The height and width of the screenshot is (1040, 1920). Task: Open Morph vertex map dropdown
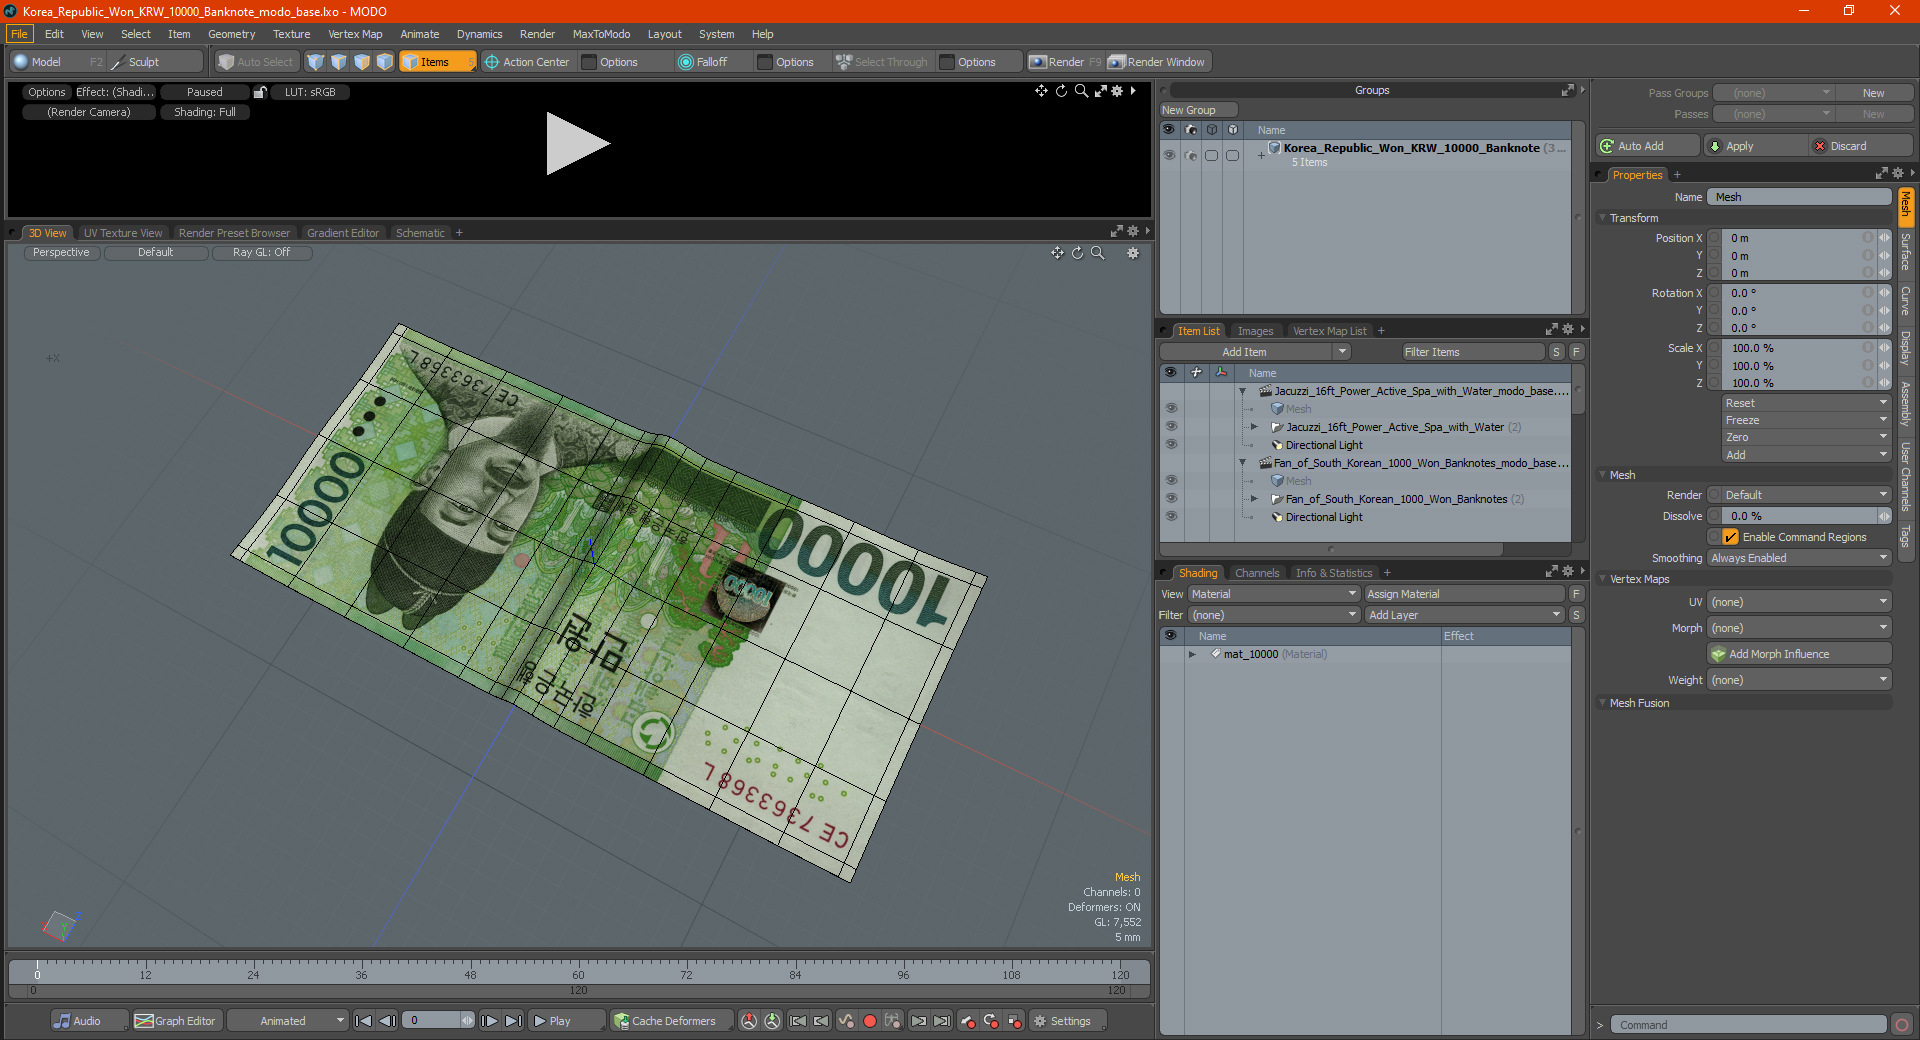tap(1799, 628)
